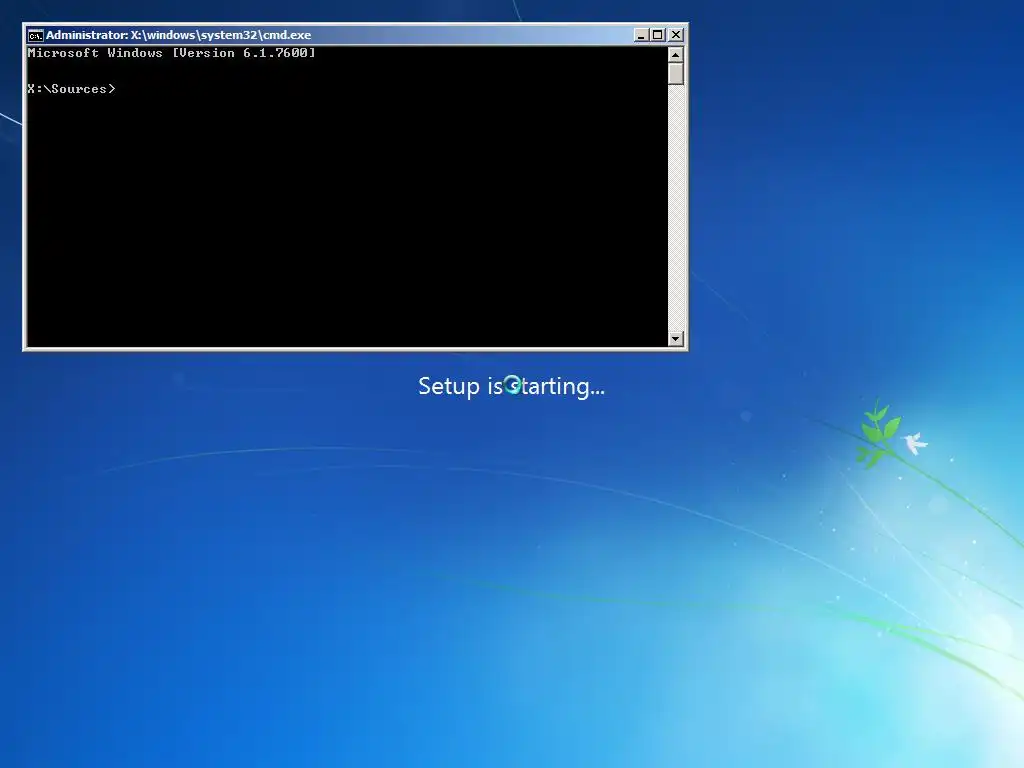Open the cmd.exe system menu icon
Screen dimensions: 1024x768
[x=35, y=35]
